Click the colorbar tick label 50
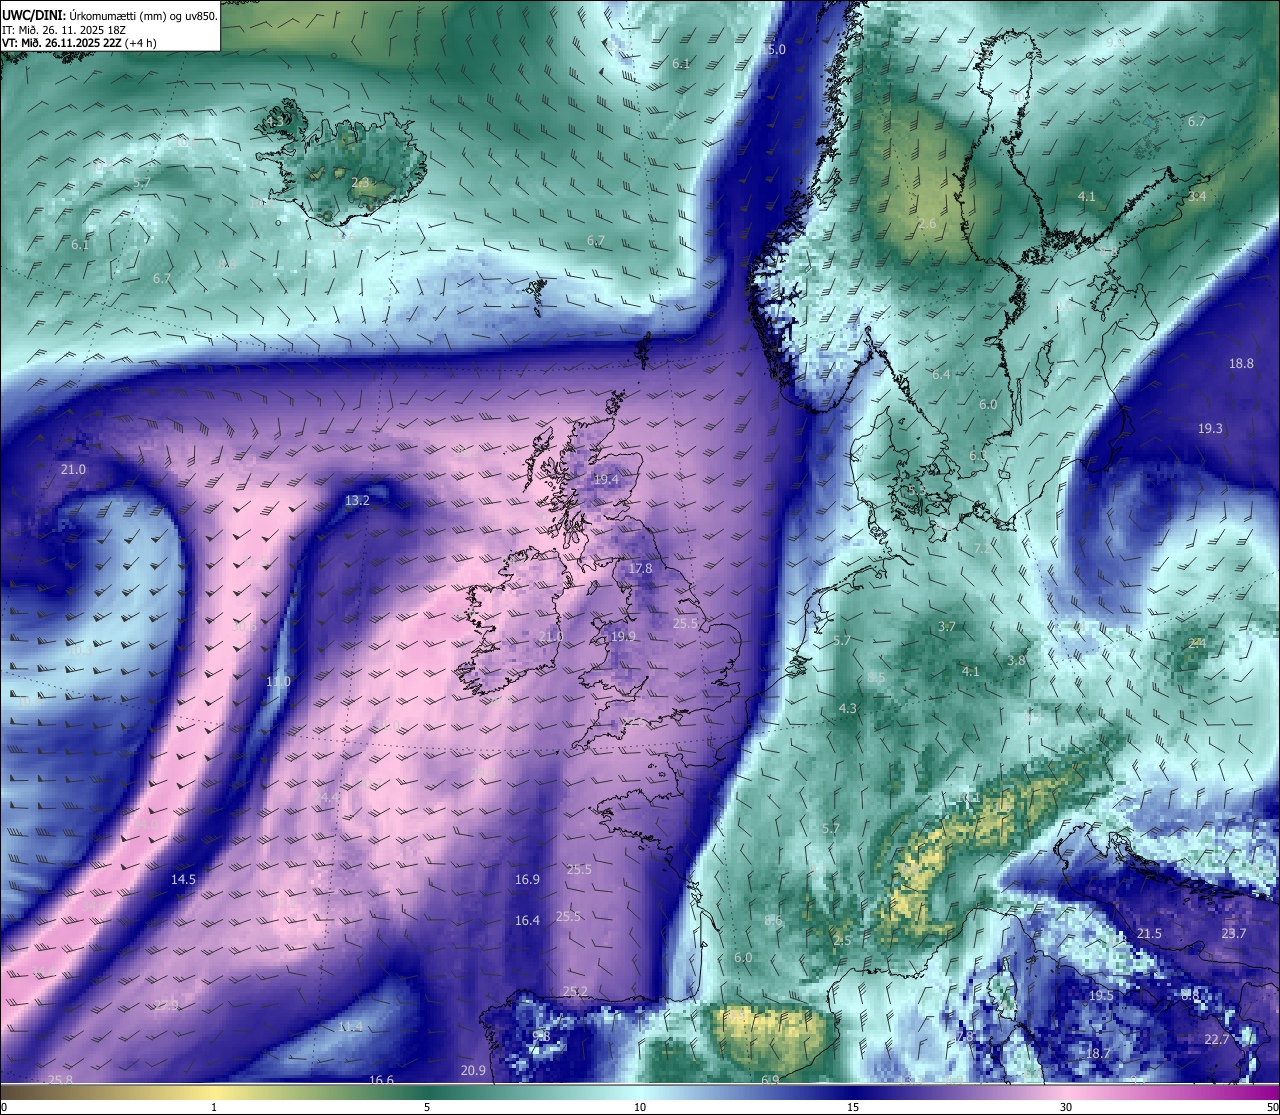 coord(1272,1107)
